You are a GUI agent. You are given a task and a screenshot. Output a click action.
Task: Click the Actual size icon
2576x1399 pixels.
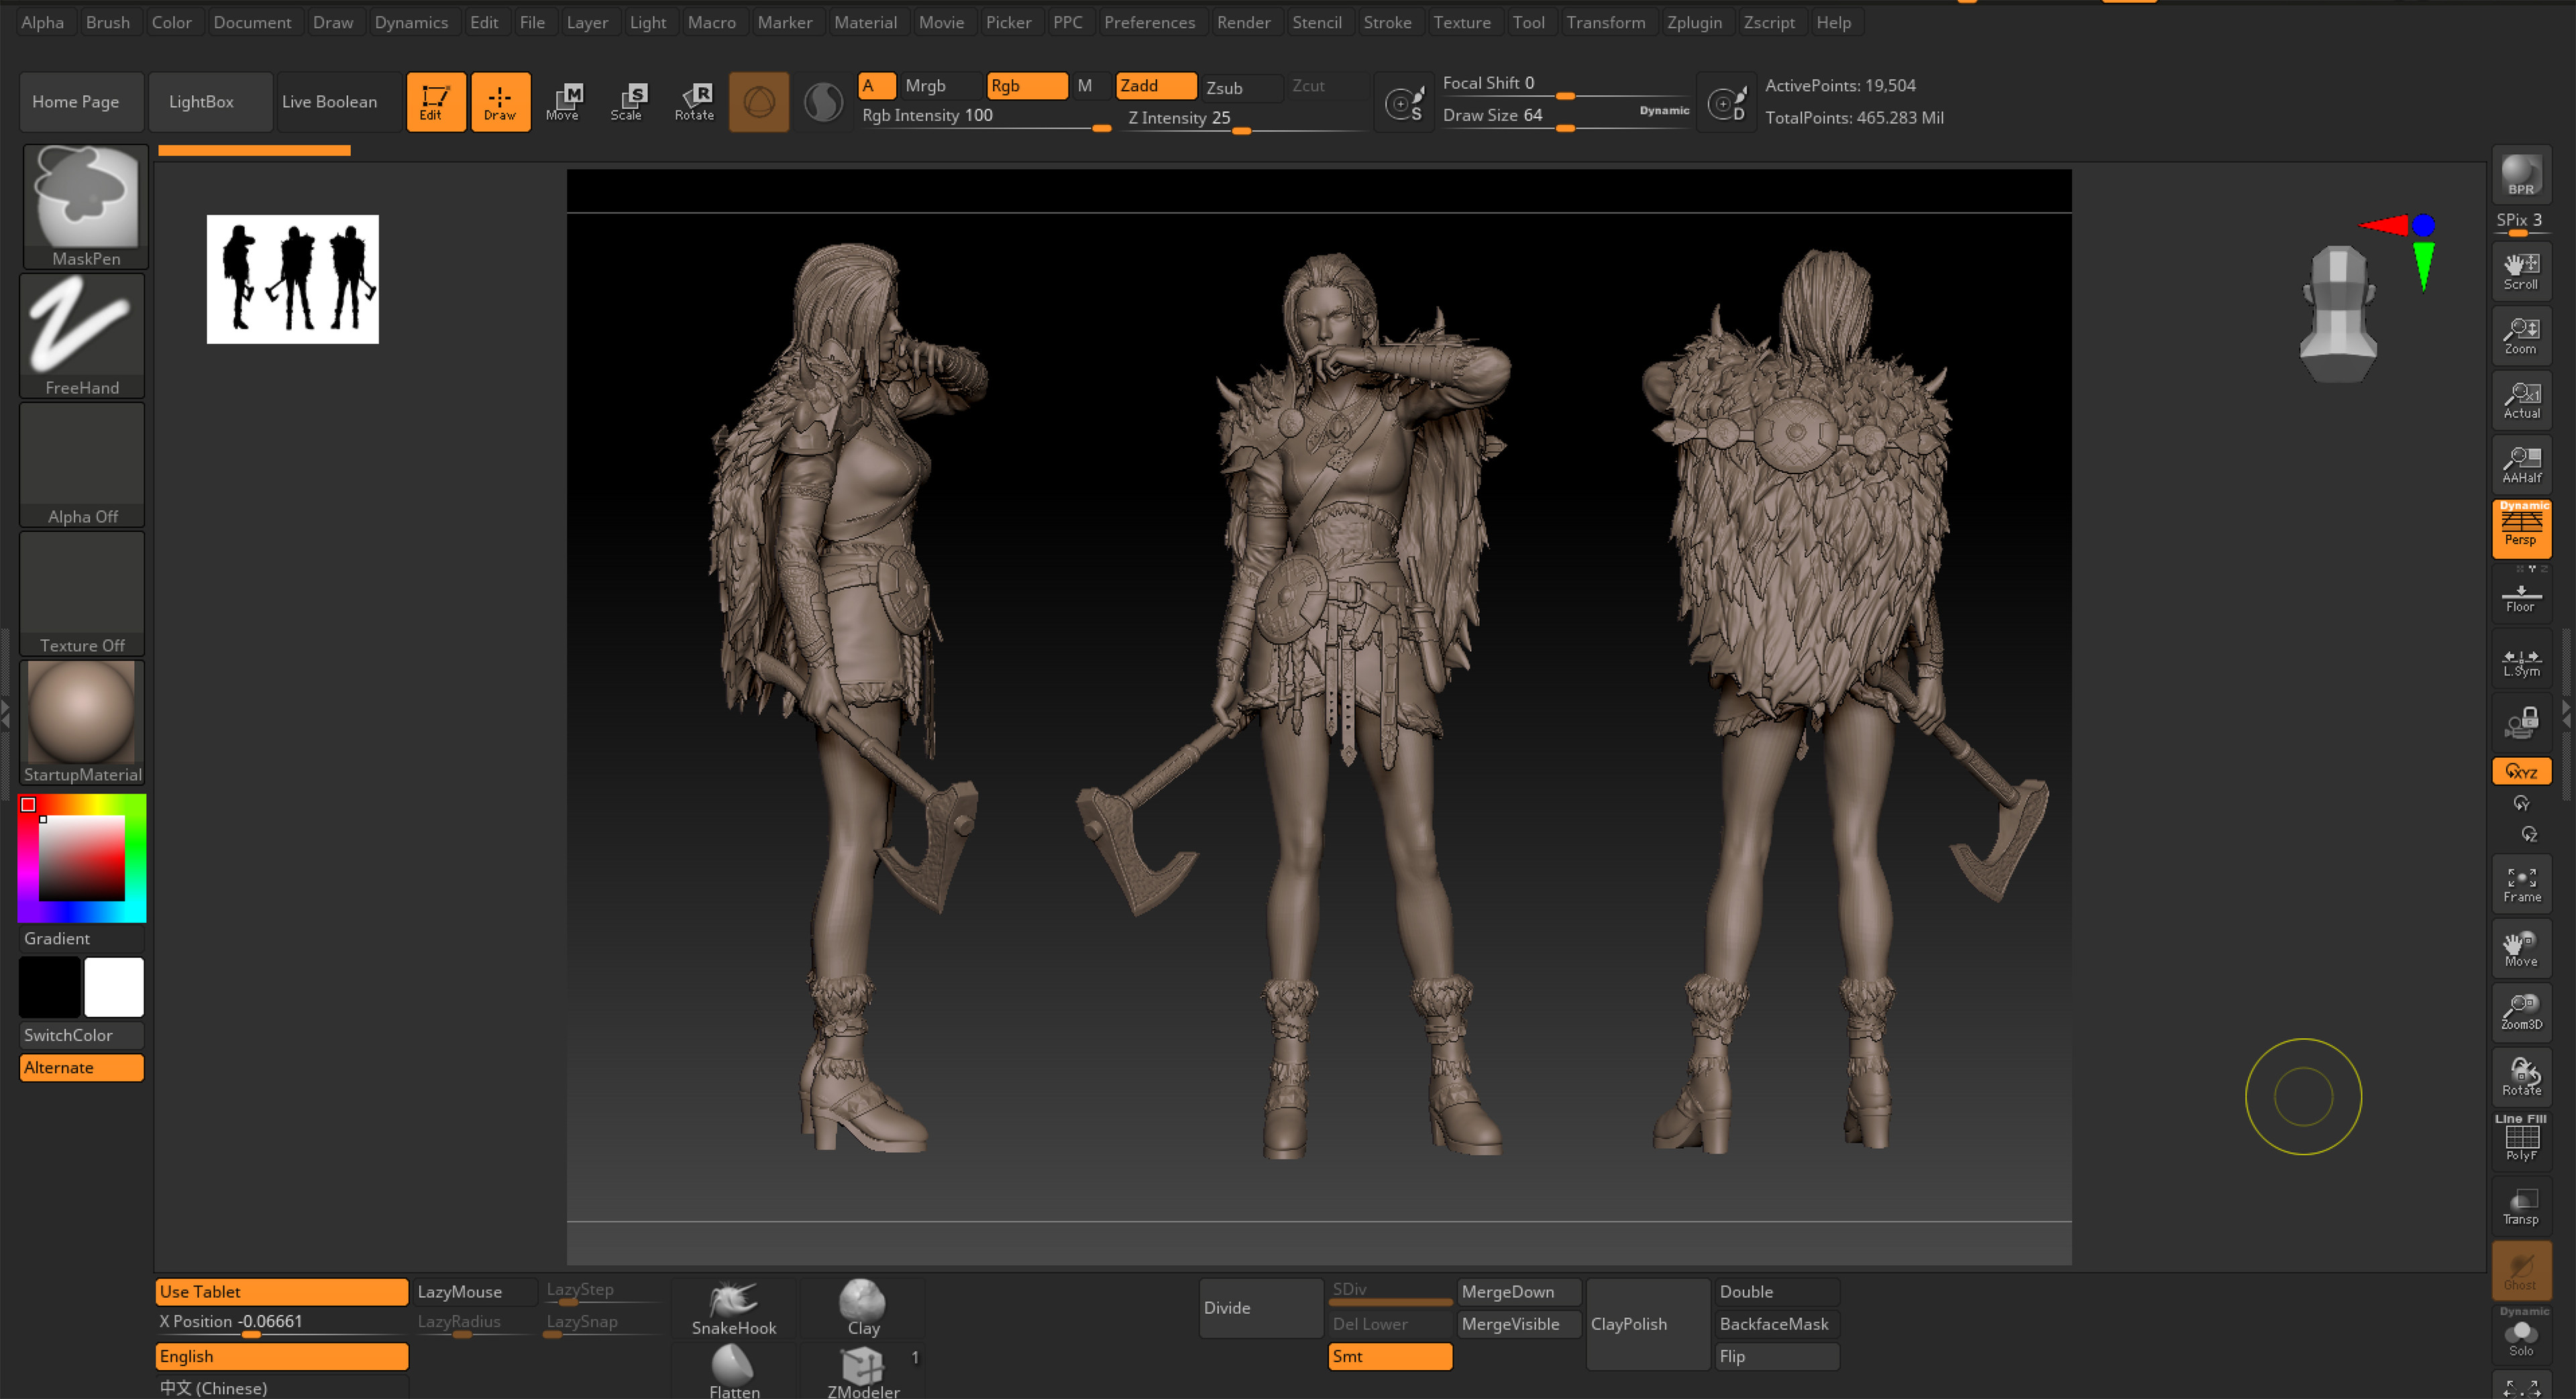2521,400
